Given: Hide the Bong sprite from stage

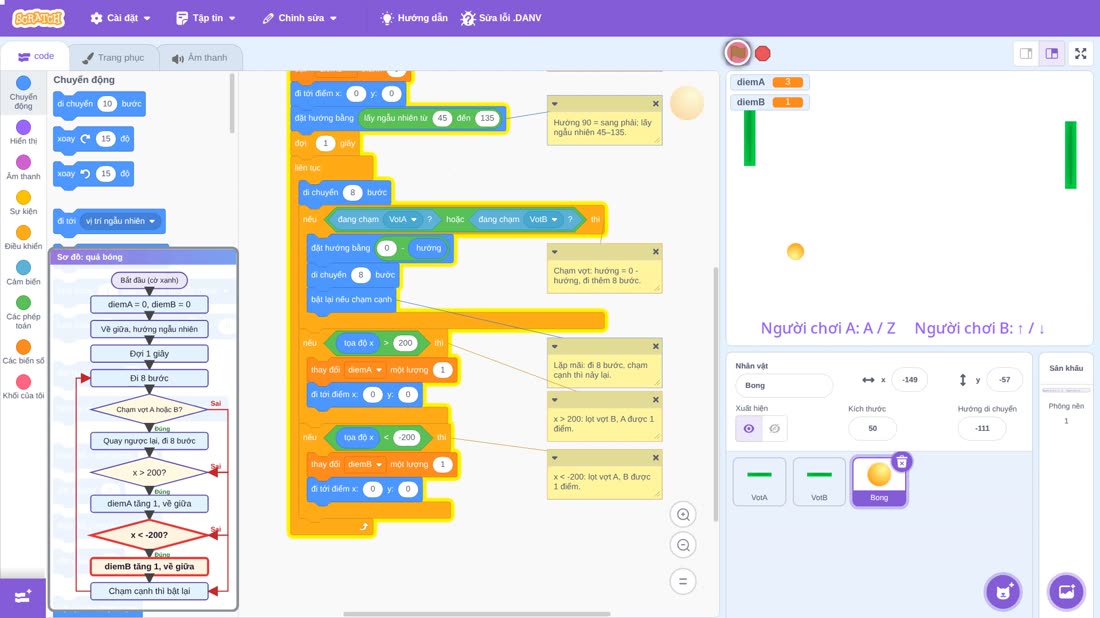Looking at the screenshot, I should pyautogui.click(x=774, y=429).
